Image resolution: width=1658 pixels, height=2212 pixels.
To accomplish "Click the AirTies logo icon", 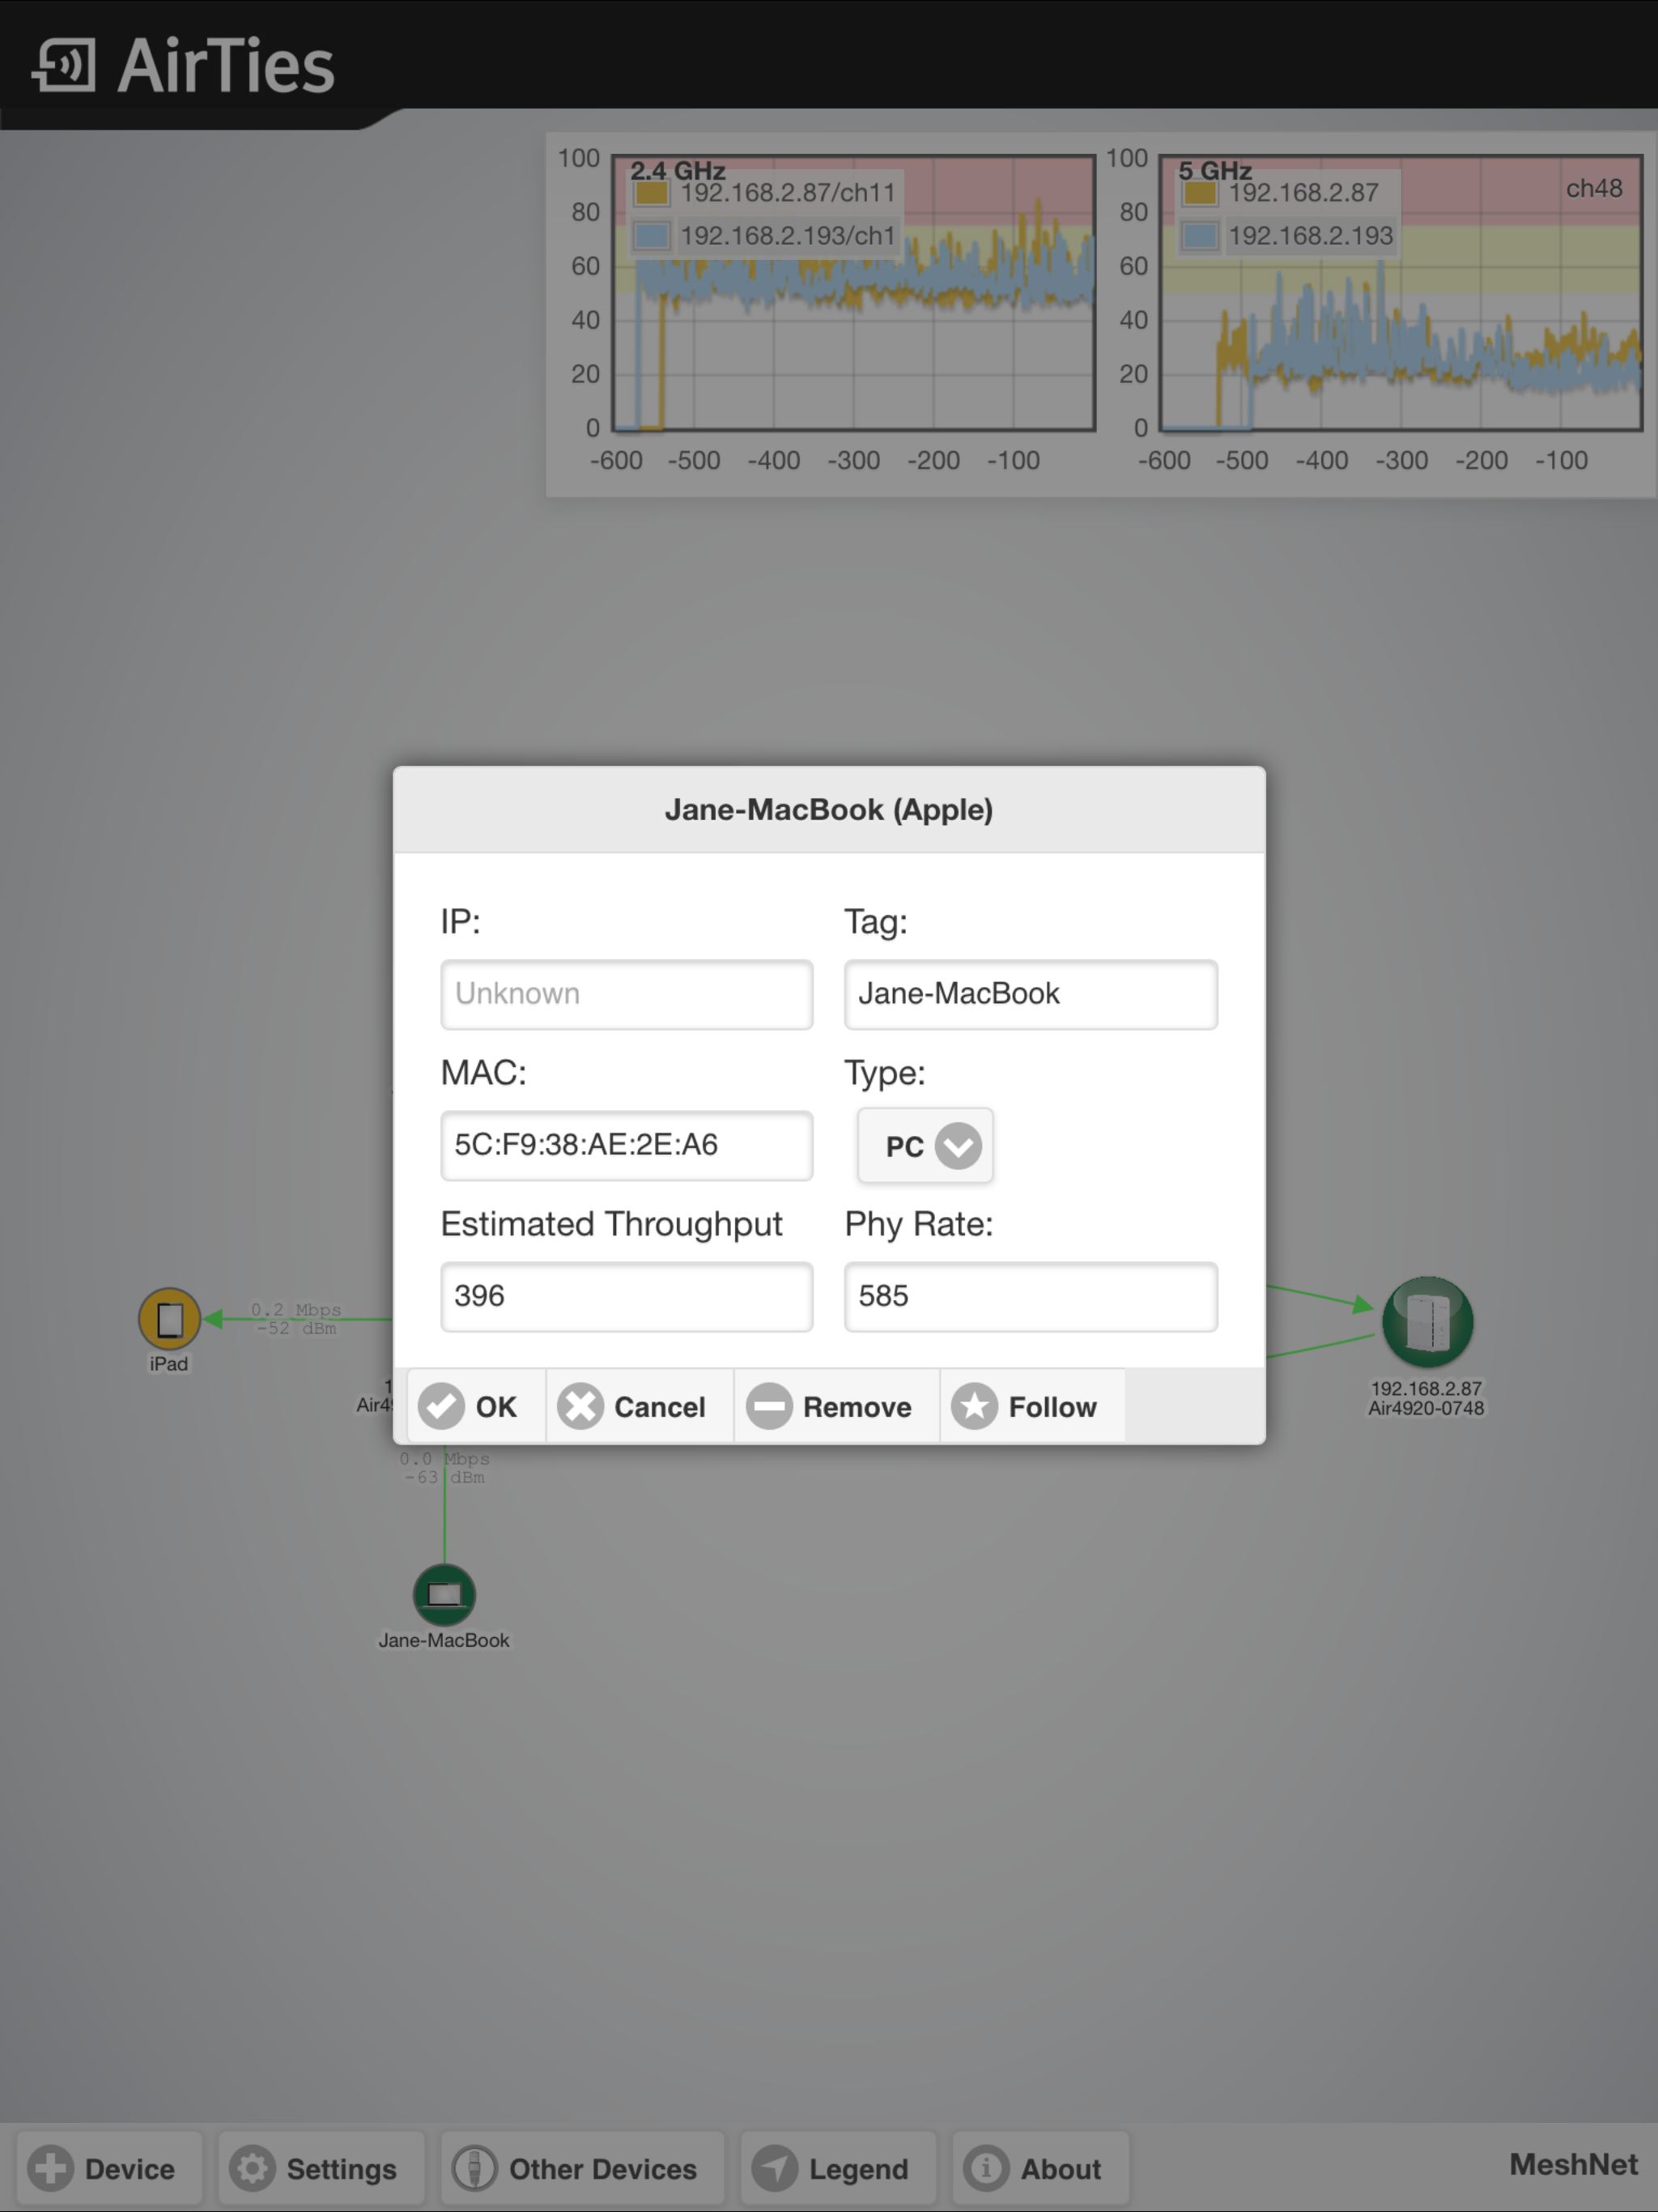I will [x=64, y=66].
